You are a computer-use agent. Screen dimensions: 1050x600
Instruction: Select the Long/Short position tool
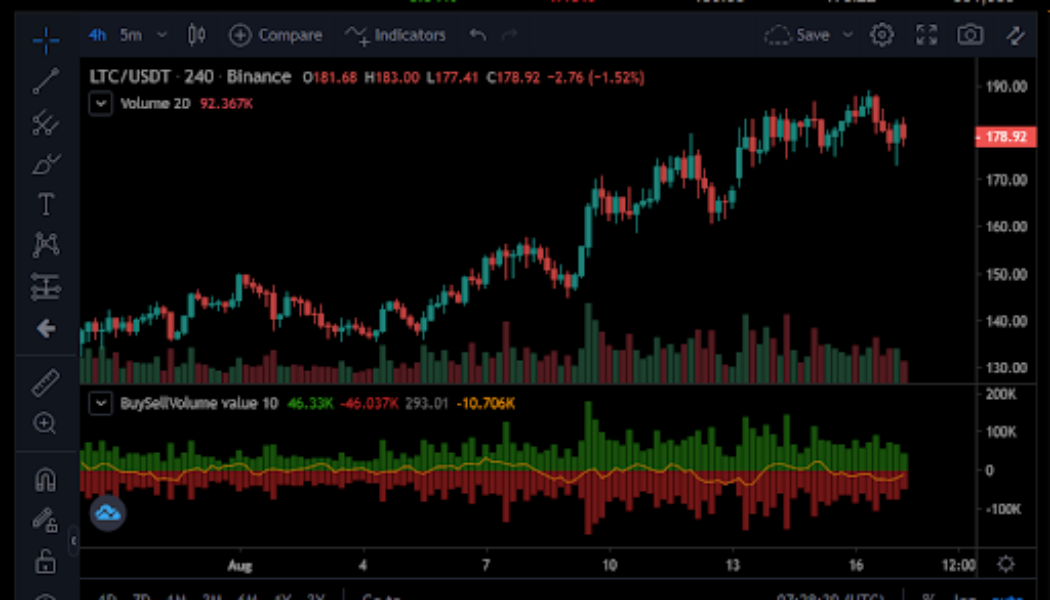point(44,287)
